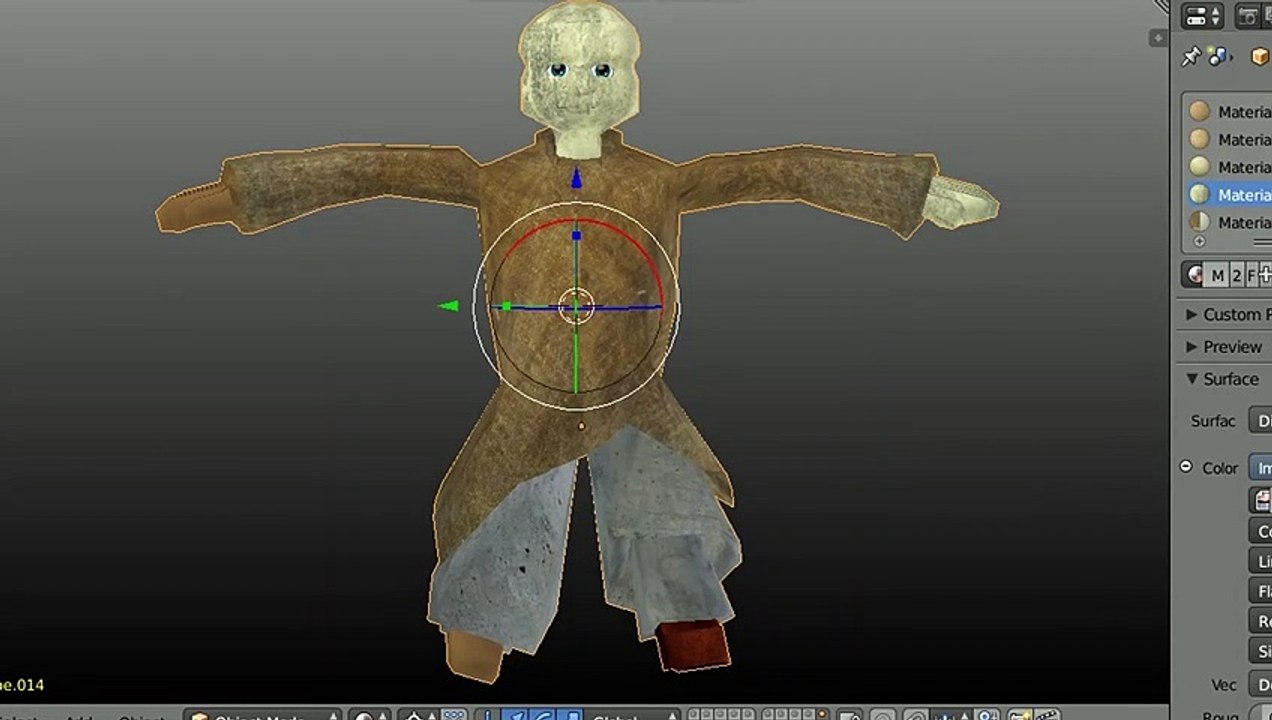Click the Surface property label
This screenshot has width=1272, height=720.
click(1213, 421)
